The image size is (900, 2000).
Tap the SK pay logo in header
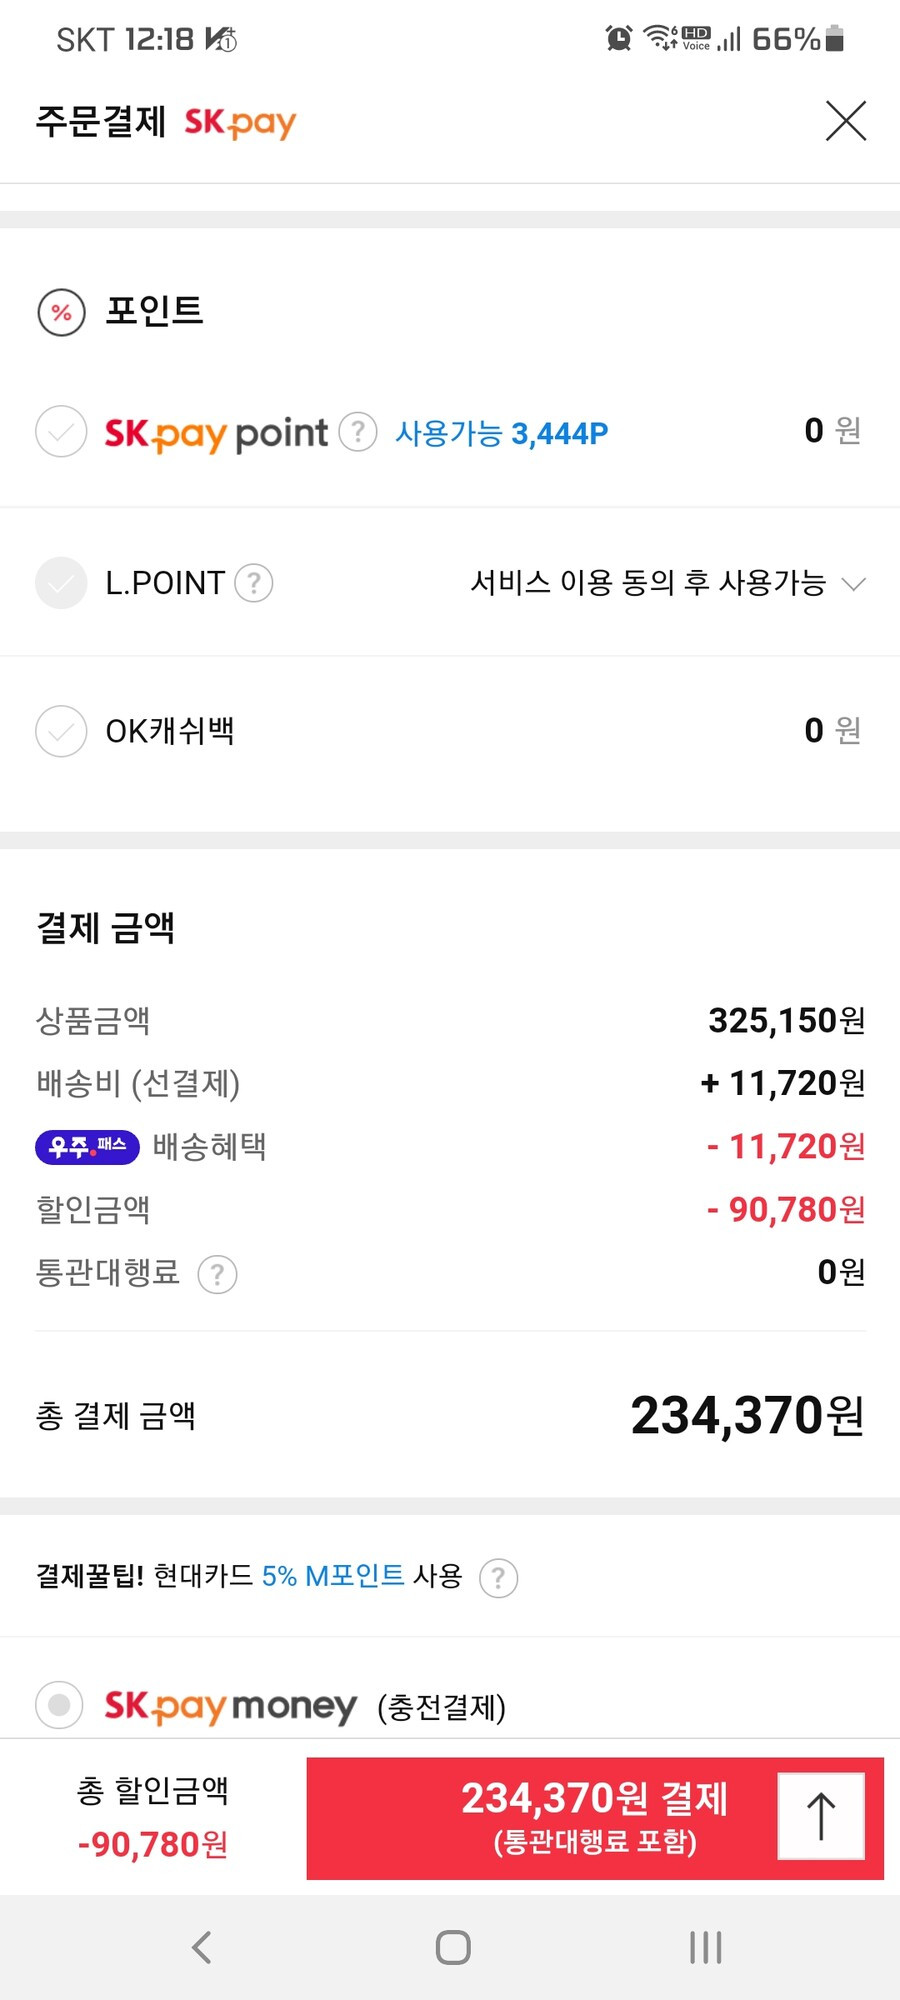[x=240, y=123]
